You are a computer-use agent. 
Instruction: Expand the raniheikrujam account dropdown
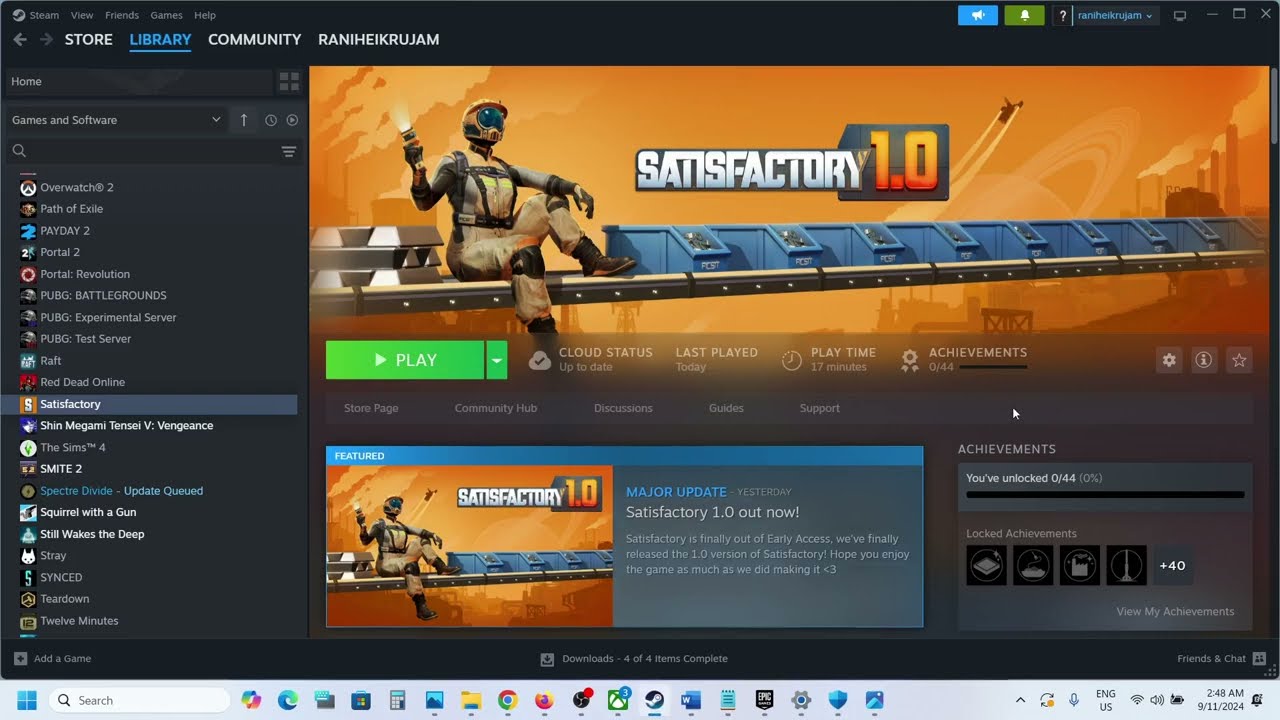click(x=1115, y=15)
